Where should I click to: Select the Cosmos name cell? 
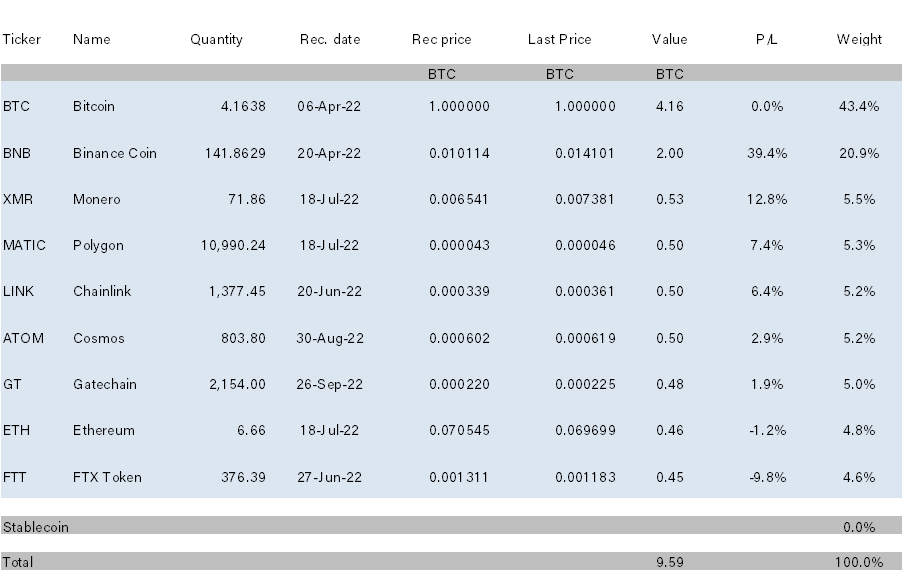click(98, 338)
